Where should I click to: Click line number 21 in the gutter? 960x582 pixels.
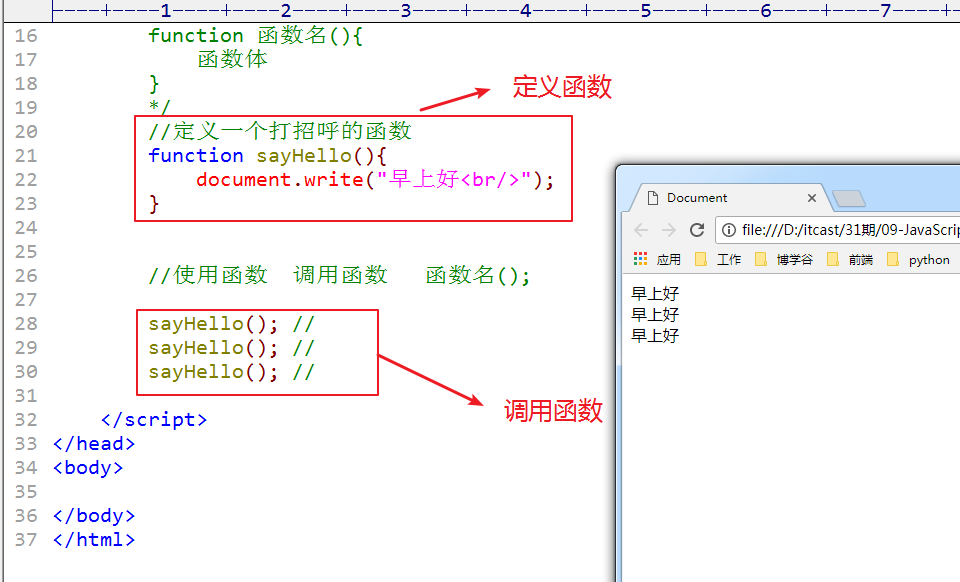[x=26, y=156]
